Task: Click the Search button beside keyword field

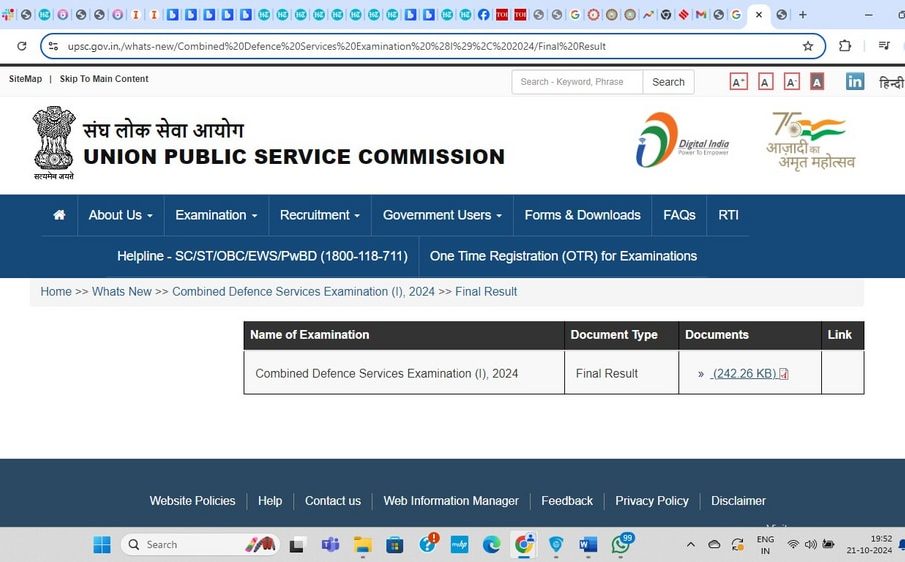Action: (x=668, y=82)
